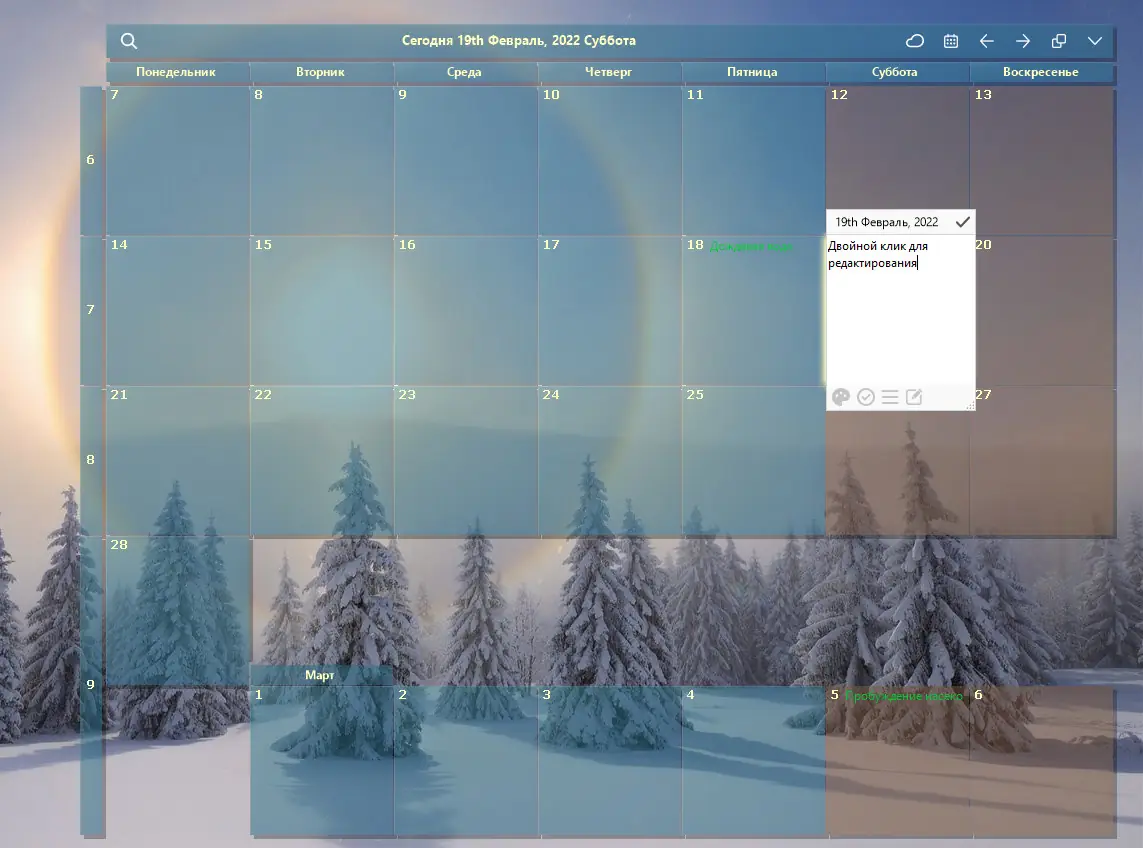Click the Воскресенье column header

click(1040, 71)
